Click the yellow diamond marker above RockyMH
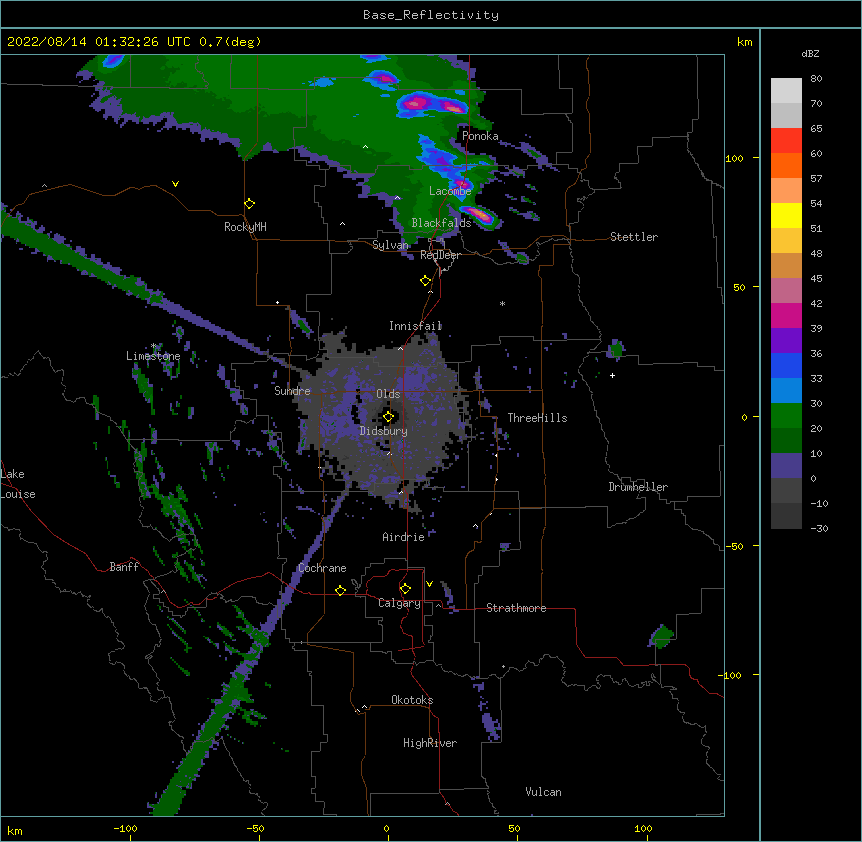This screenshot has width=862, height=842. [250, 204]
